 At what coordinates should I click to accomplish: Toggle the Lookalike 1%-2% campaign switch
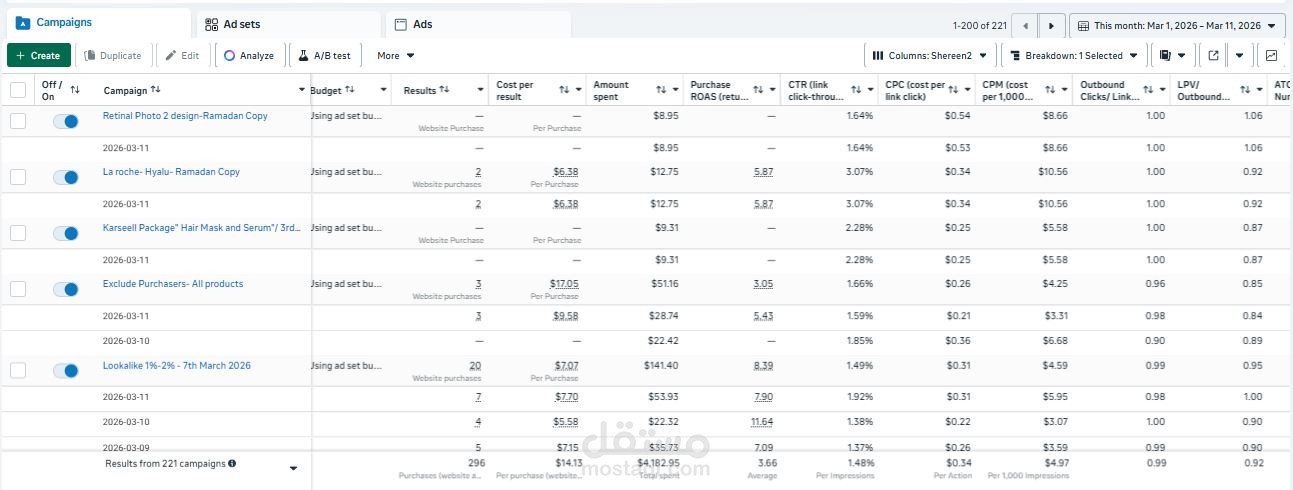66,371
